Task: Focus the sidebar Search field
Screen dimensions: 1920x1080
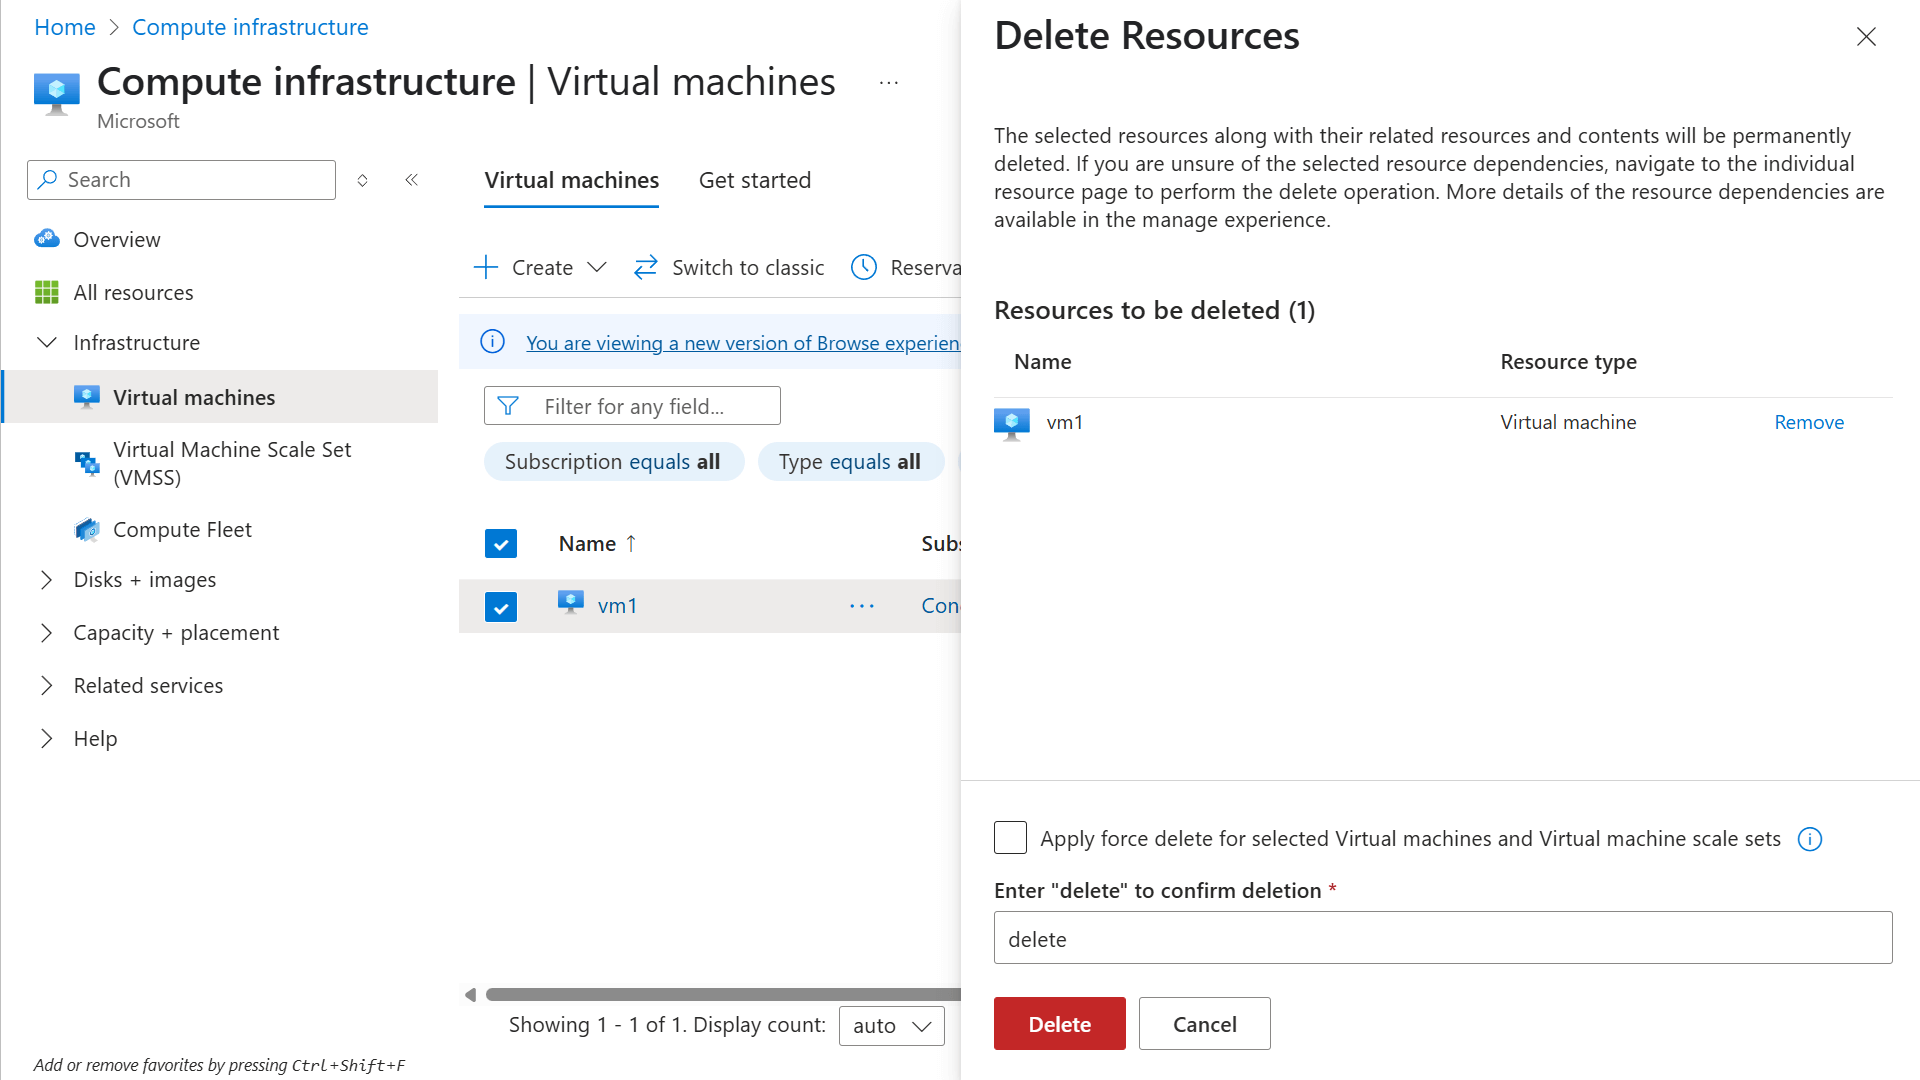Action: pyautogui.click(x=181, y=180)
